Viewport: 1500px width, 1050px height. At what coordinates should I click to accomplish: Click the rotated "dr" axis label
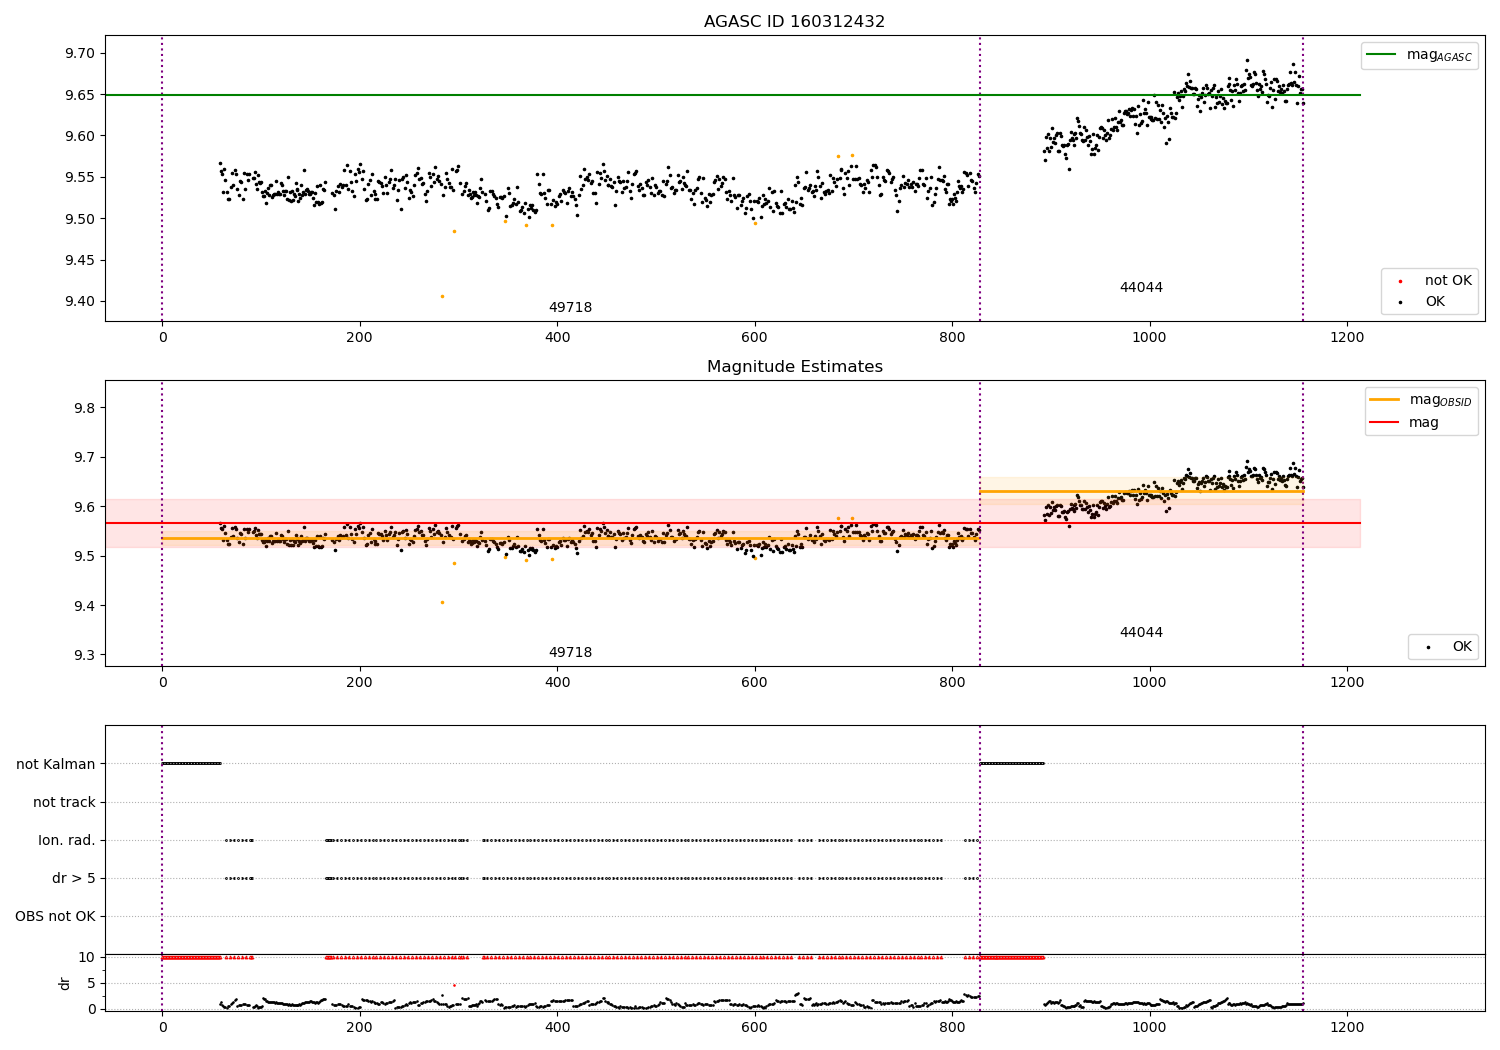pos(65,983)
